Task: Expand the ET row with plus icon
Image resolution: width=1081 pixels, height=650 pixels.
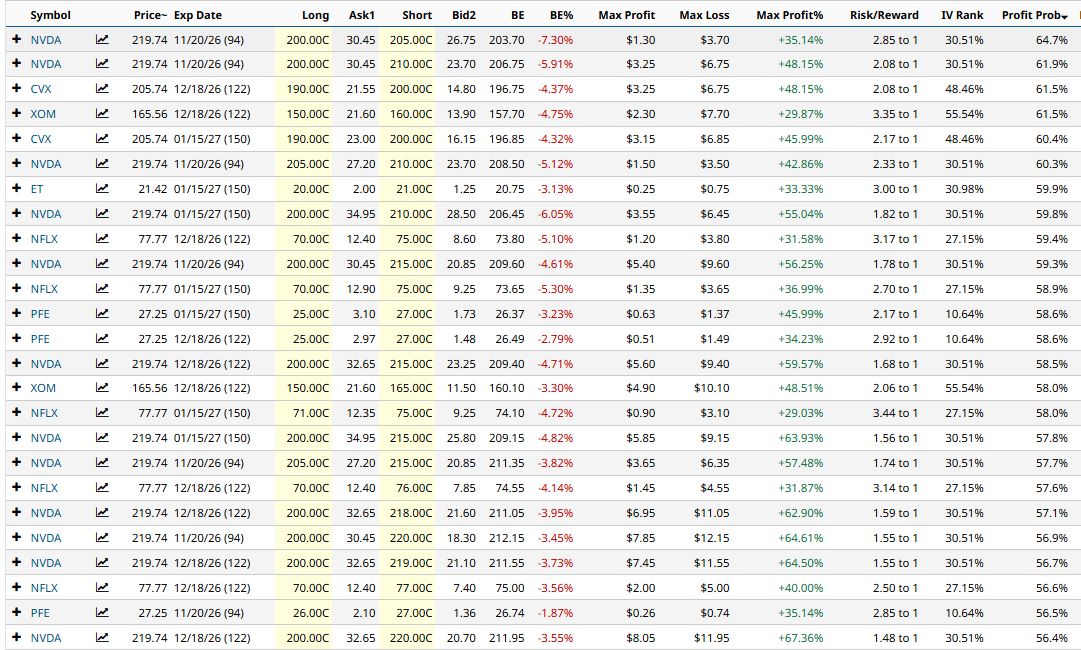Action: (17, 188)
